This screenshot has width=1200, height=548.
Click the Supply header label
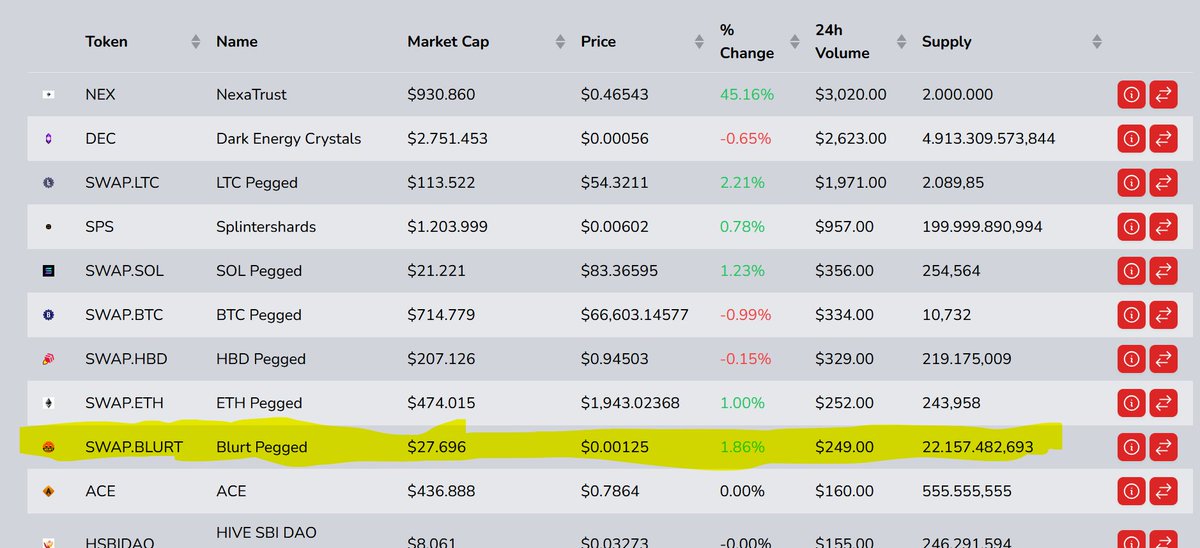(x=947, y=42)
